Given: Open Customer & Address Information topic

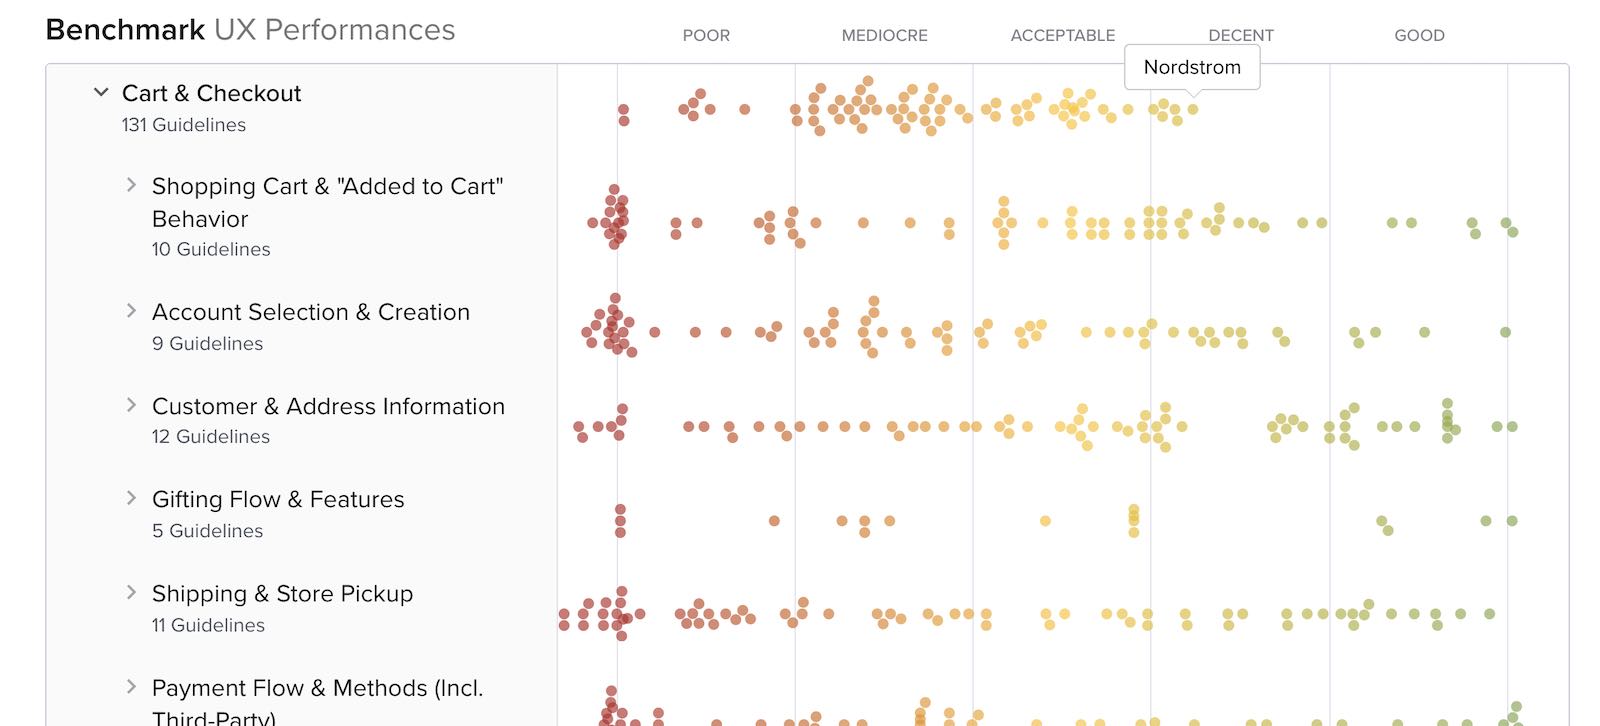Looking at the screenshot, I should point(328,406).
